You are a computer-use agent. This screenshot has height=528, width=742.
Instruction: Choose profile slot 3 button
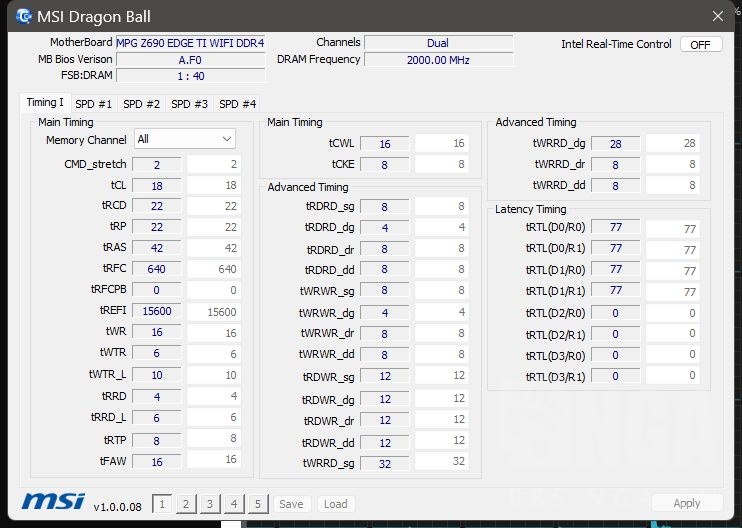(210, 504)
